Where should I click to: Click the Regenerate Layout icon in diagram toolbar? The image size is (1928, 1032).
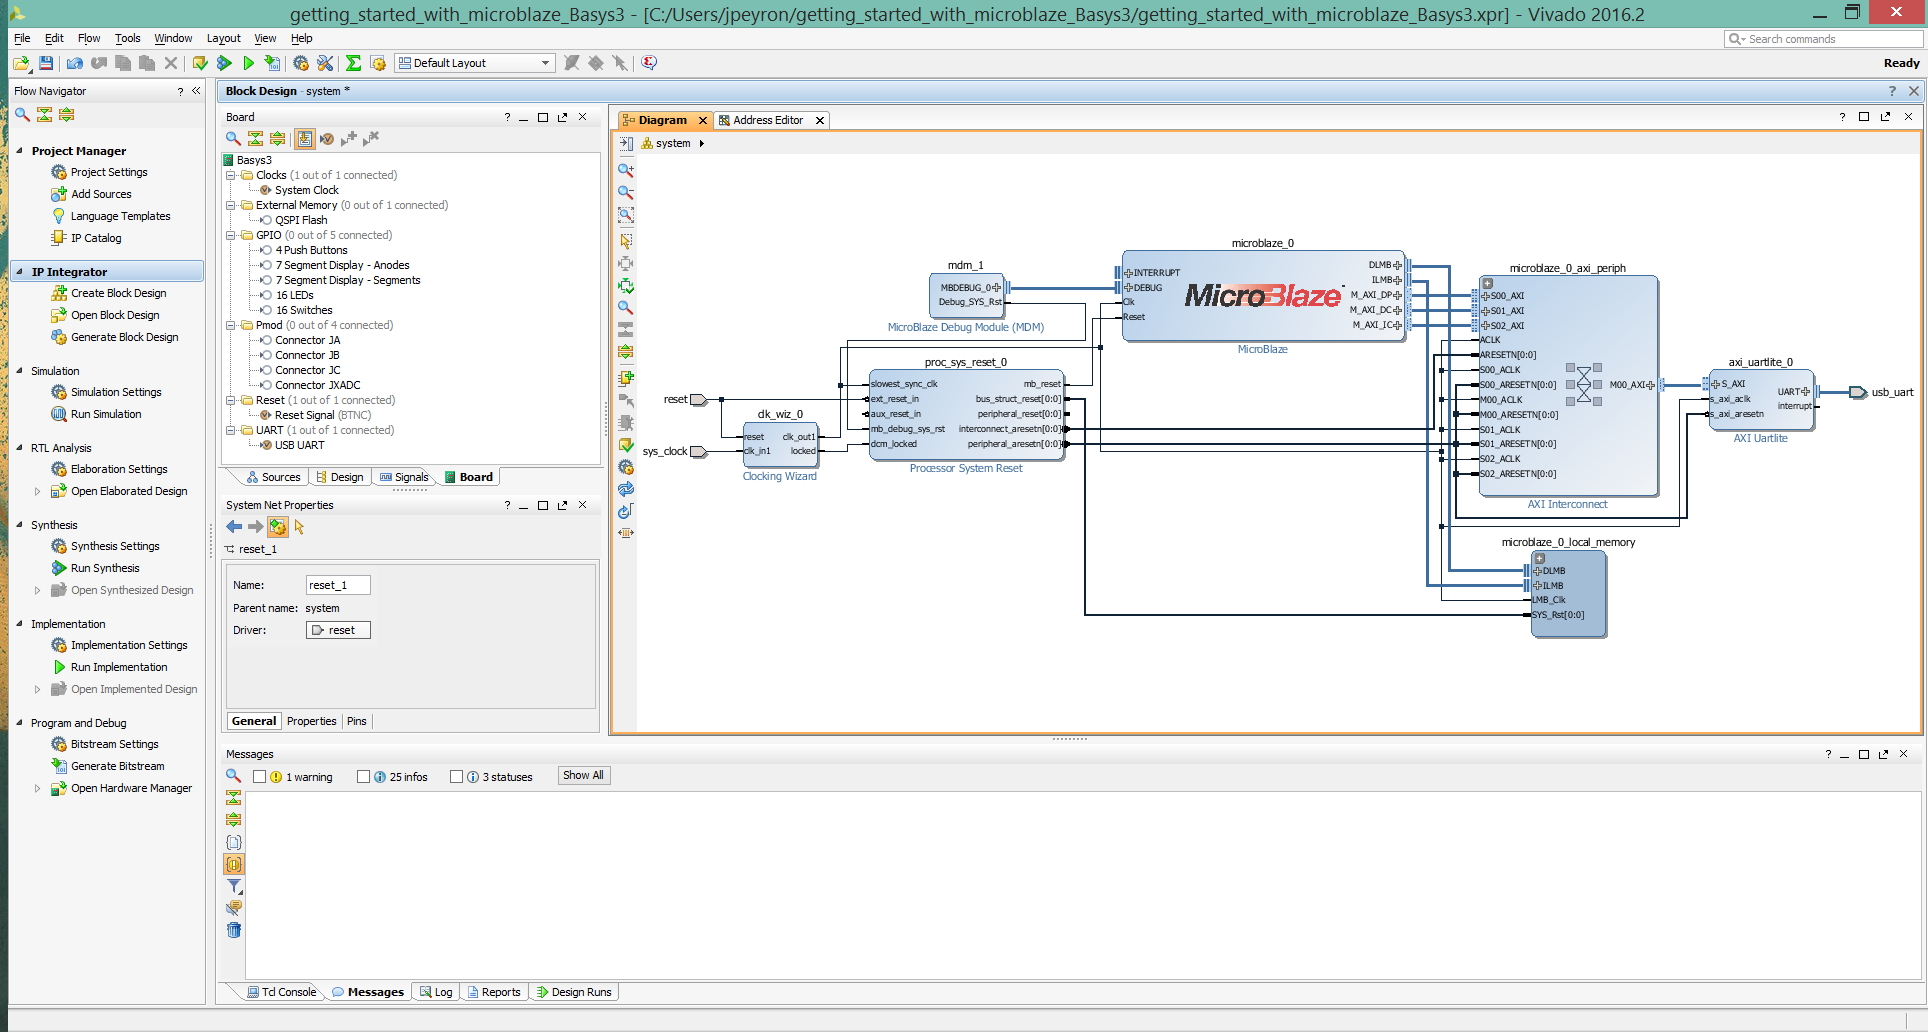(626, 511)
